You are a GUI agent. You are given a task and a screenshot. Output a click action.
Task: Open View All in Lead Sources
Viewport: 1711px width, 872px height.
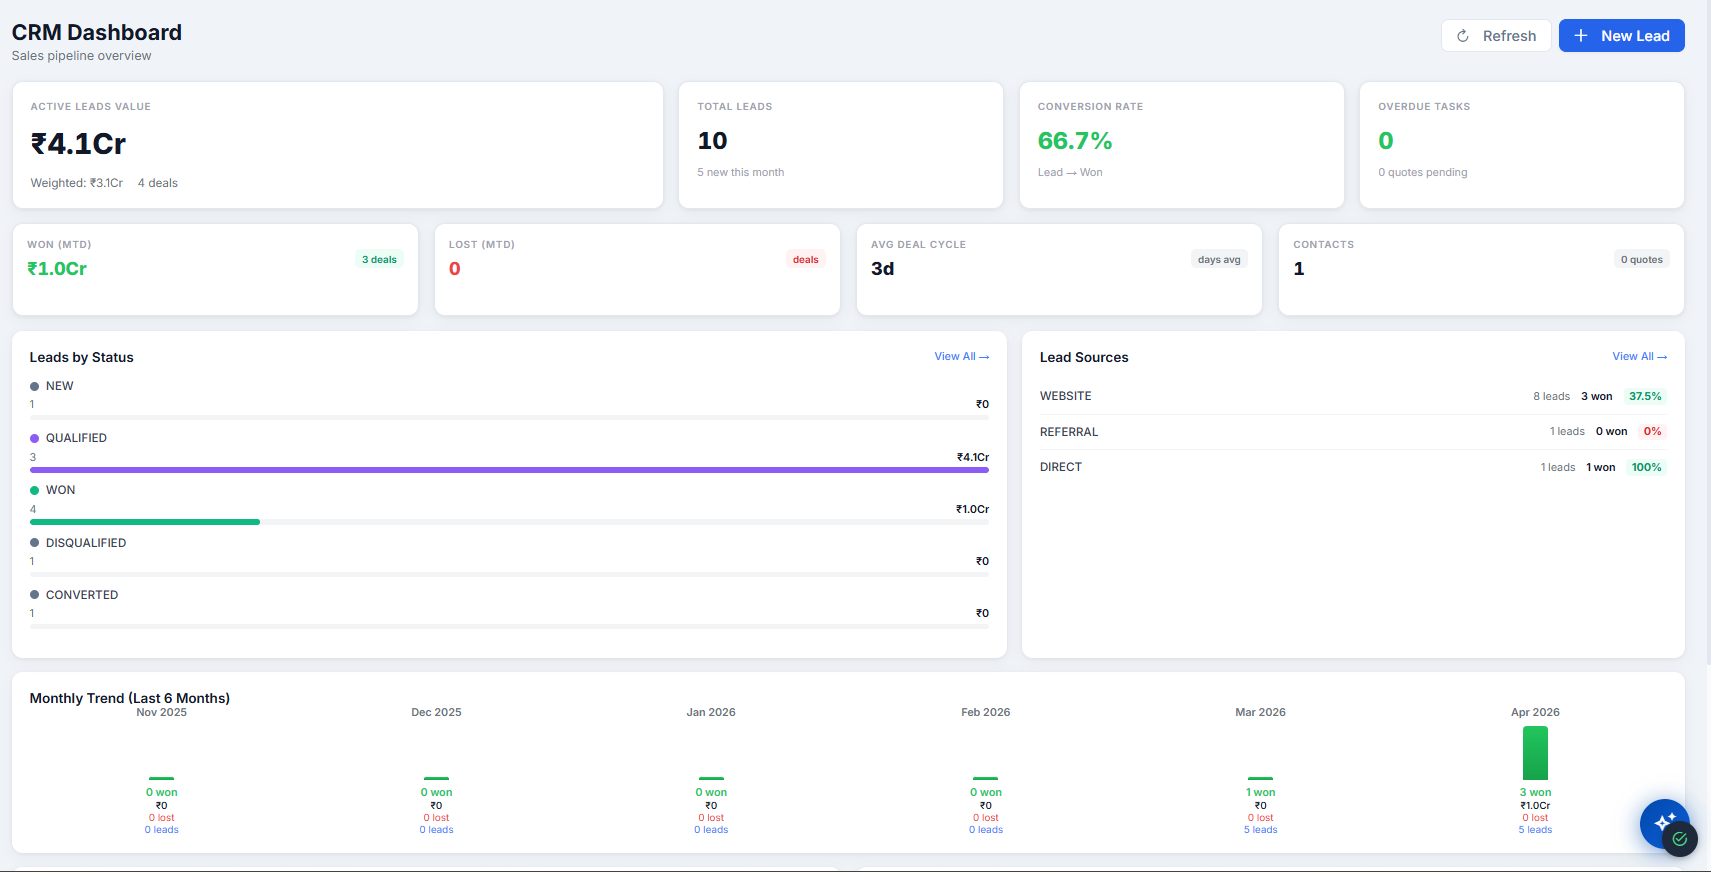1640,356
